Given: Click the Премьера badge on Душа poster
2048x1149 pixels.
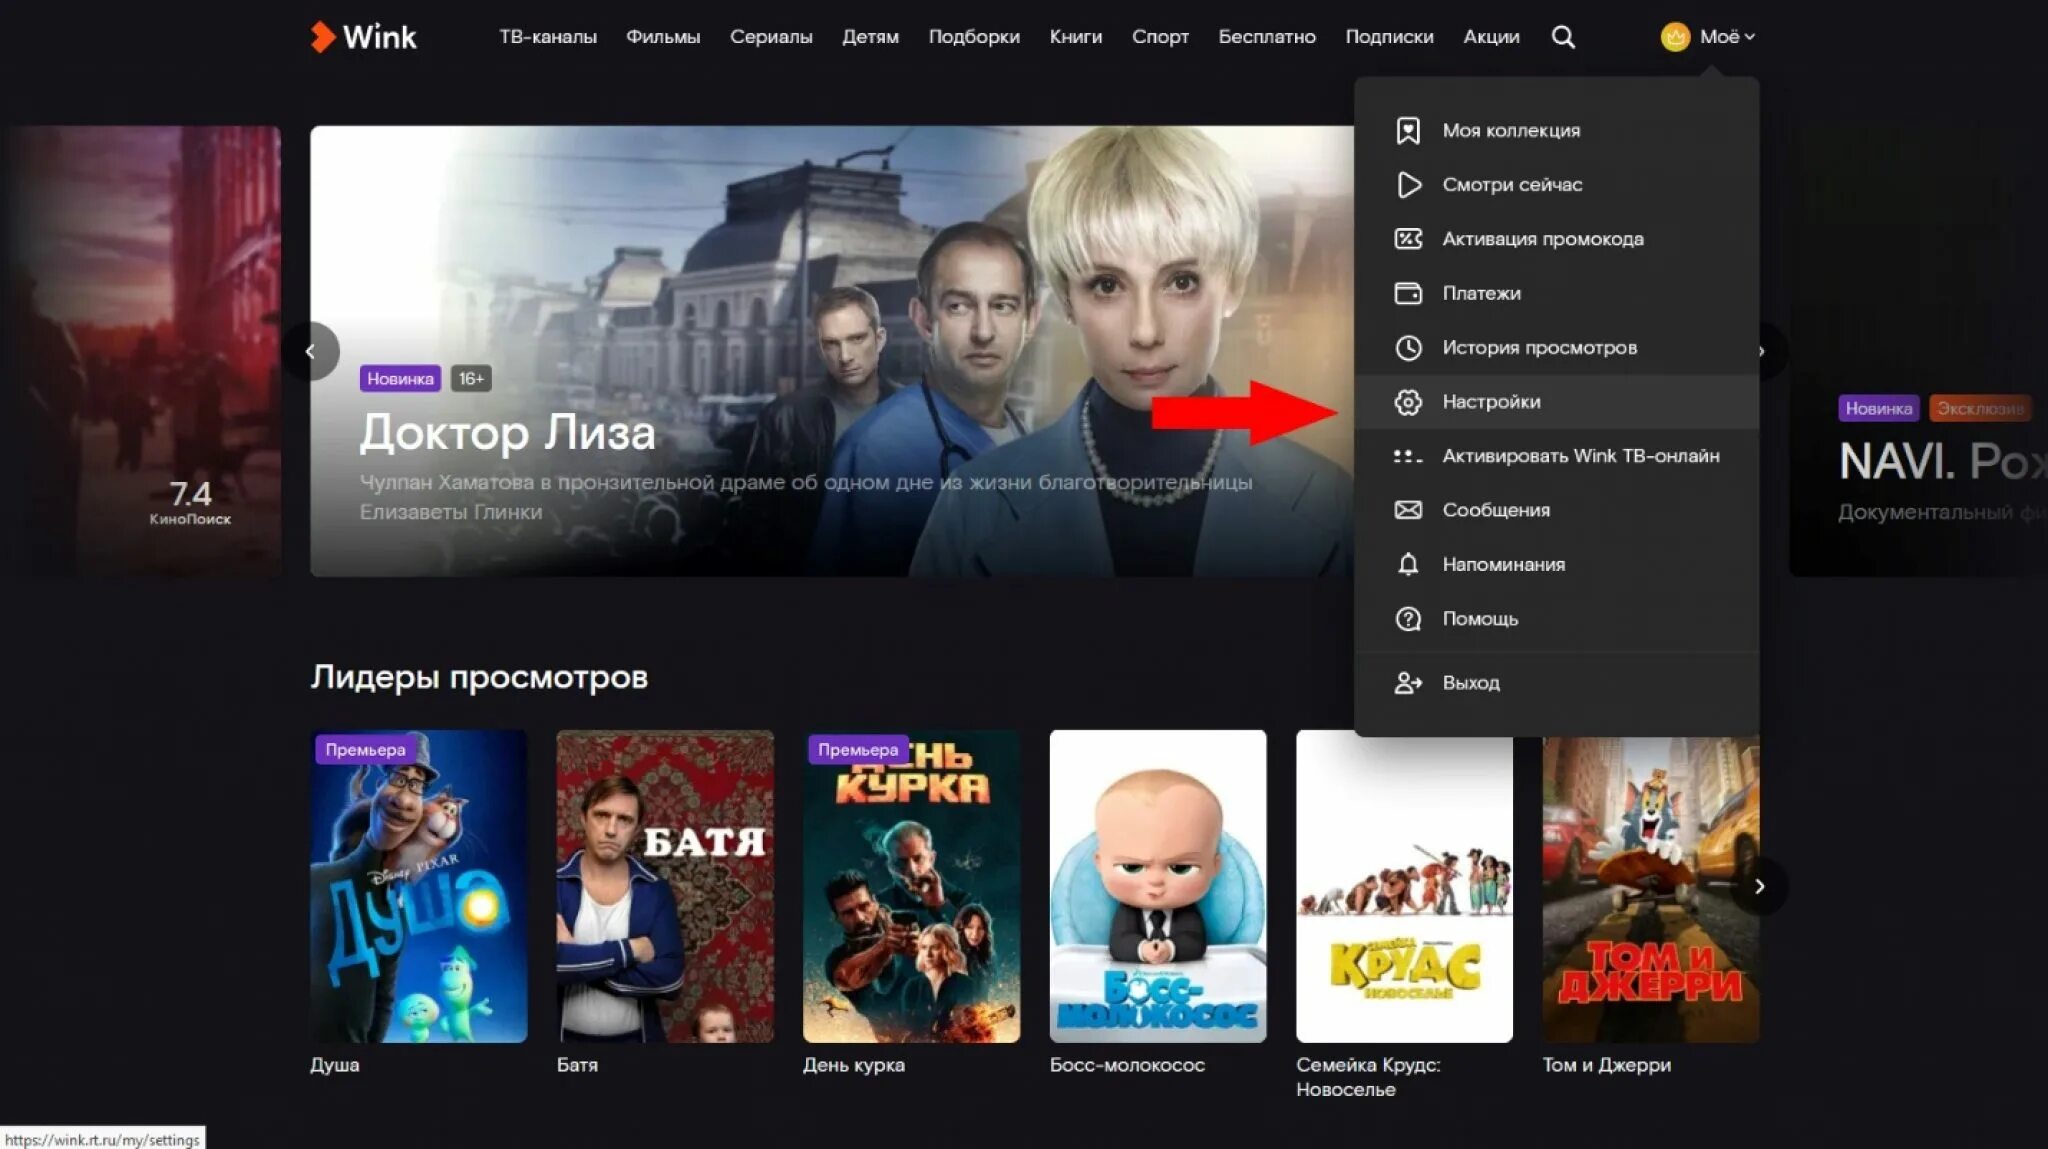Looking at the screenshot, I should [365, 750].
